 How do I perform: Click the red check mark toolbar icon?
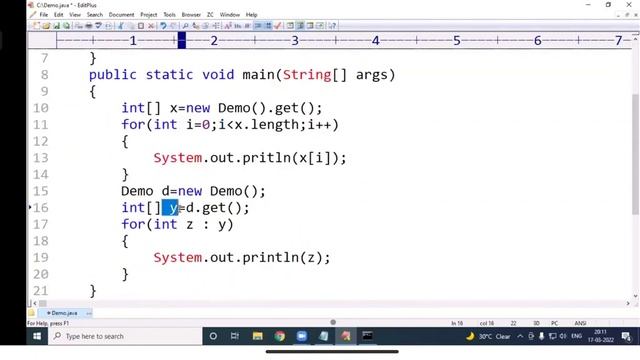[x=278, y=26]
